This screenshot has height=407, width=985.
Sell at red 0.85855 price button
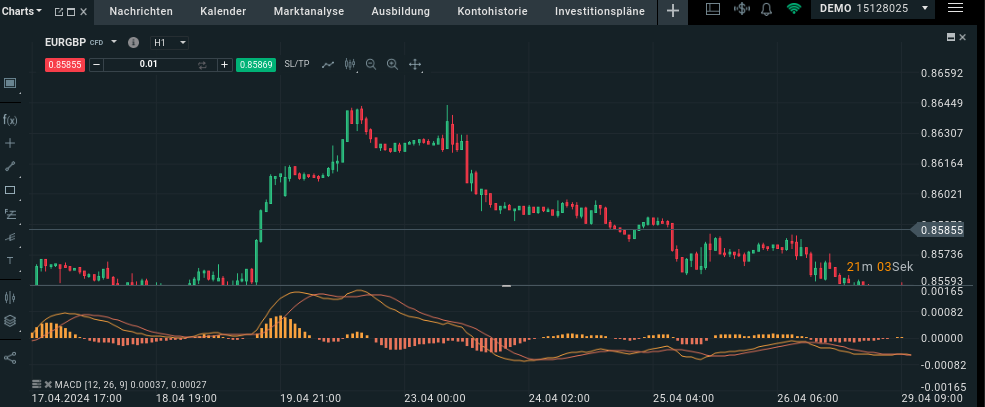point(65,65)
